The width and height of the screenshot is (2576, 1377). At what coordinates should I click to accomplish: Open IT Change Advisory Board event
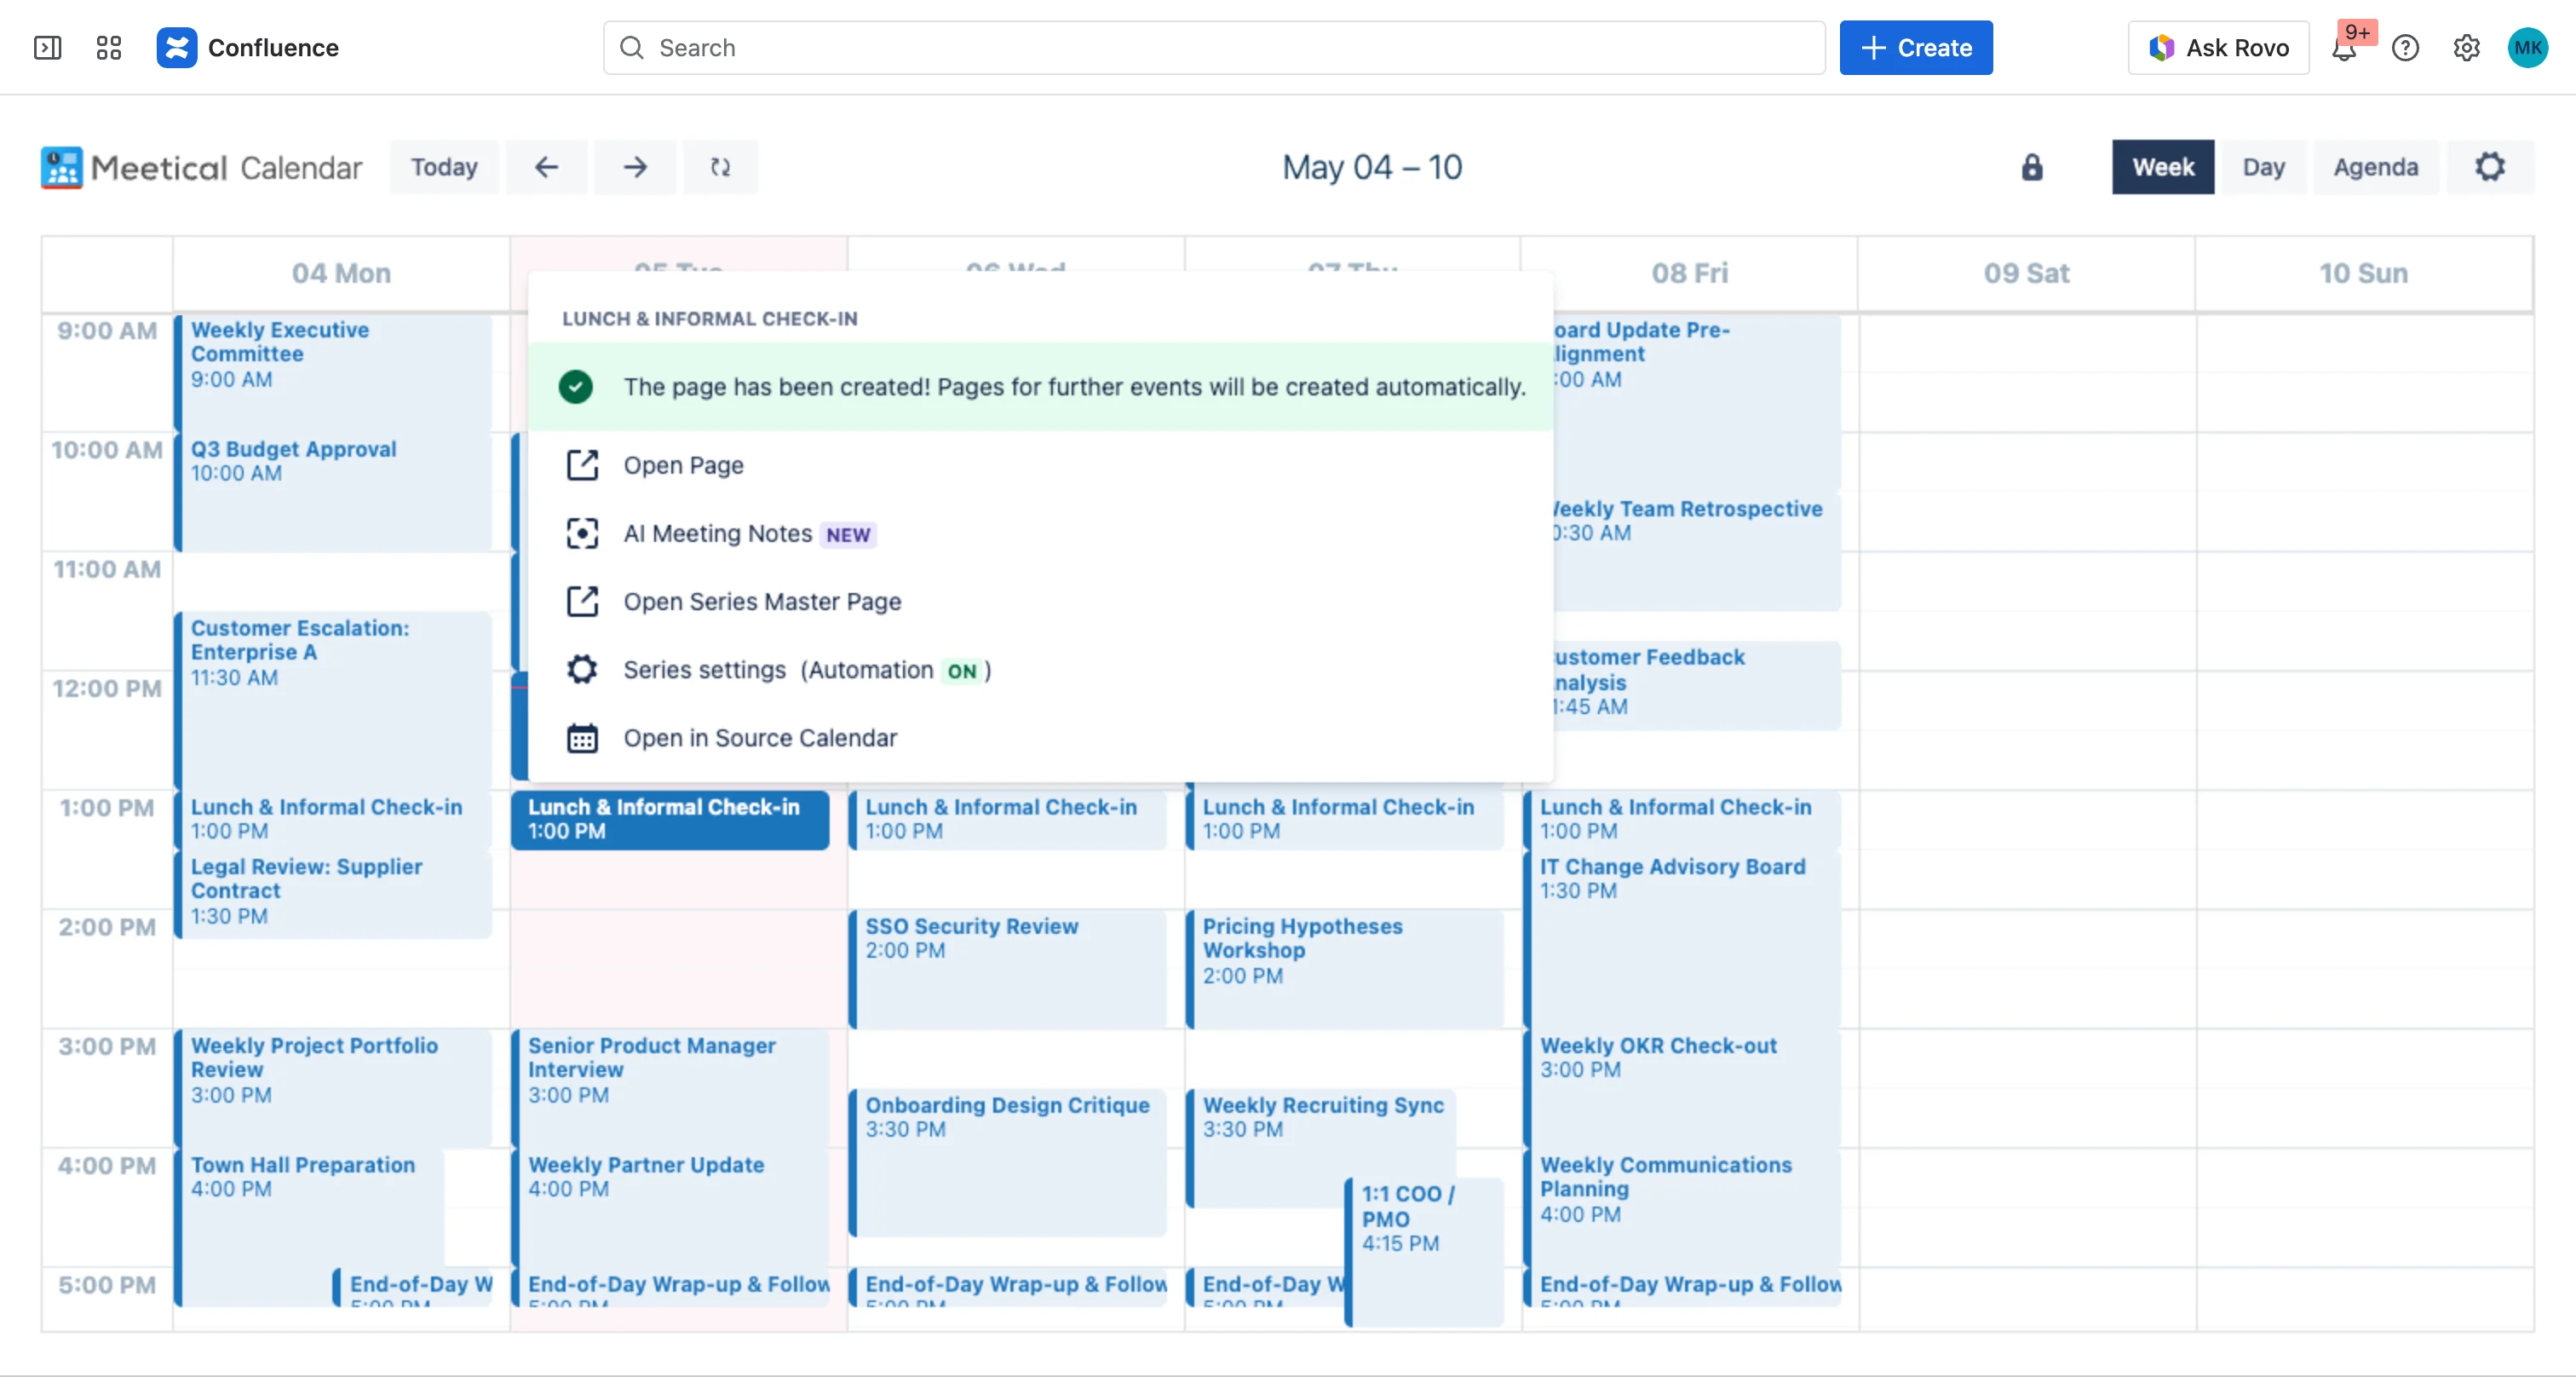pos(1682,938)
